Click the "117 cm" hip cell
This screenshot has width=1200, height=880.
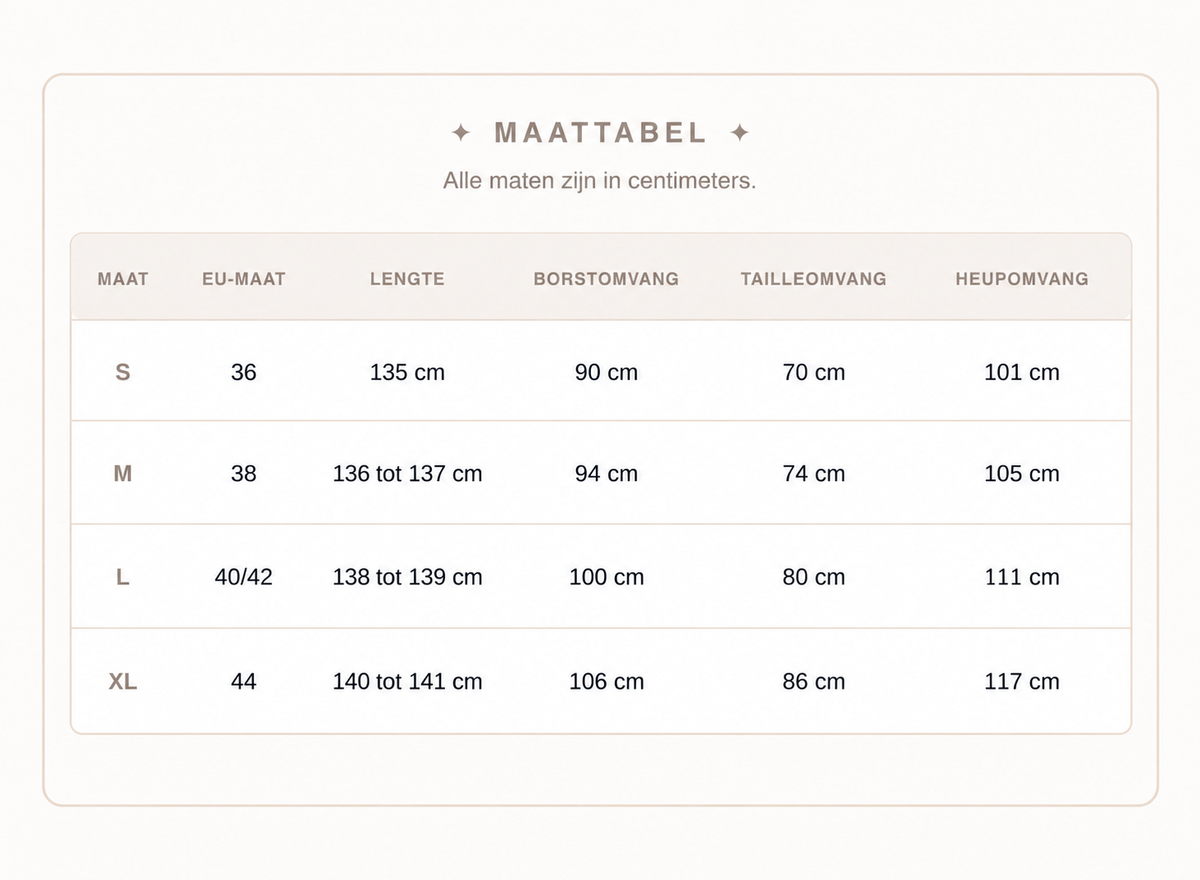(1022, 682)
